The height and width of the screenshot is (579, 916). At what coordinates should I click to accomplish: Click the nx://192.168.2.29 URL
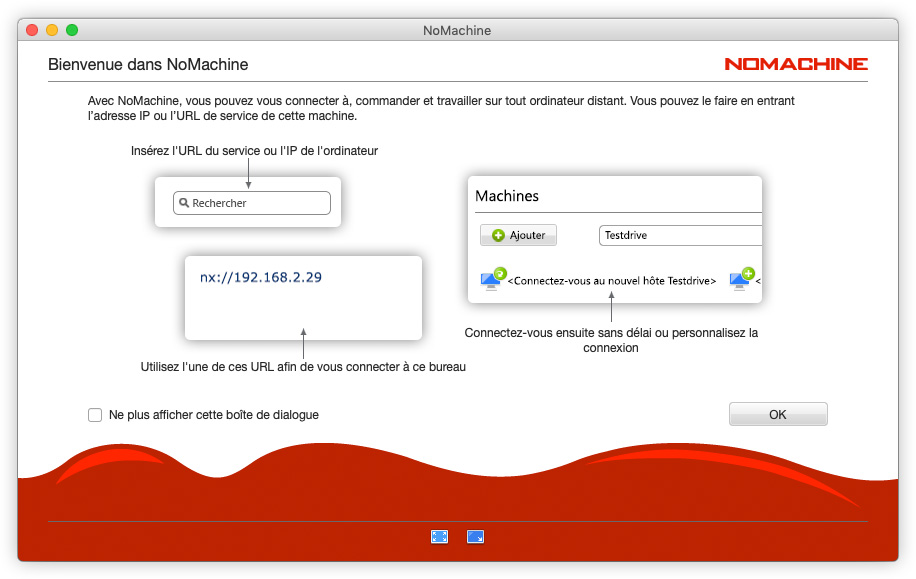point(261,277)
